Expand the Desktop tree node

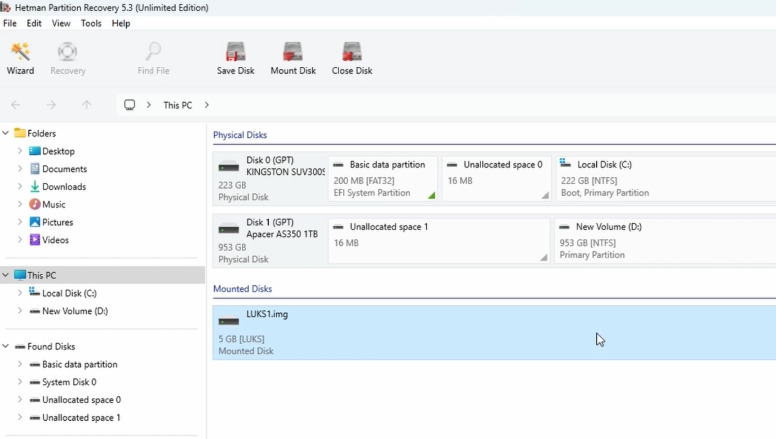pyautogui.click(x=20, y=151)
